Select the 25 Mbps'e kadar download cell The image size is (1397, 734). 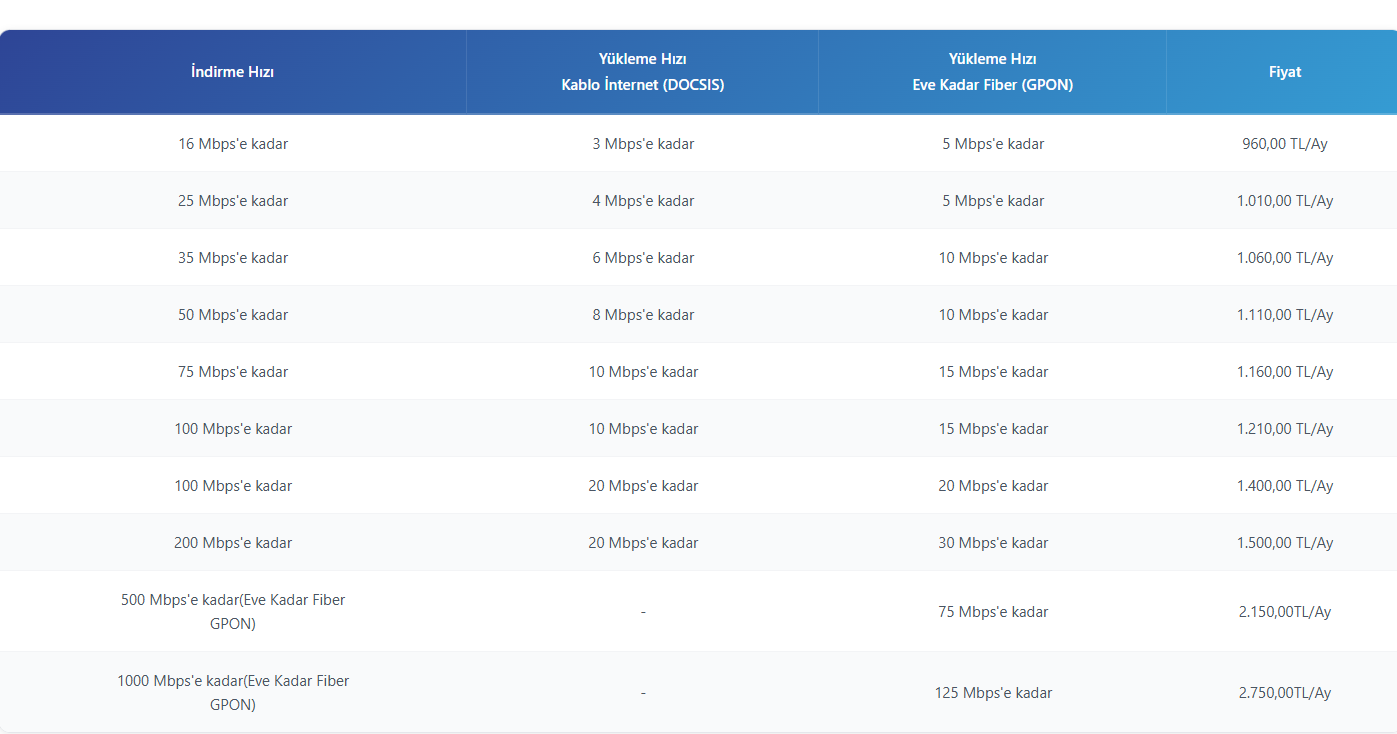[x=233, y=201]
